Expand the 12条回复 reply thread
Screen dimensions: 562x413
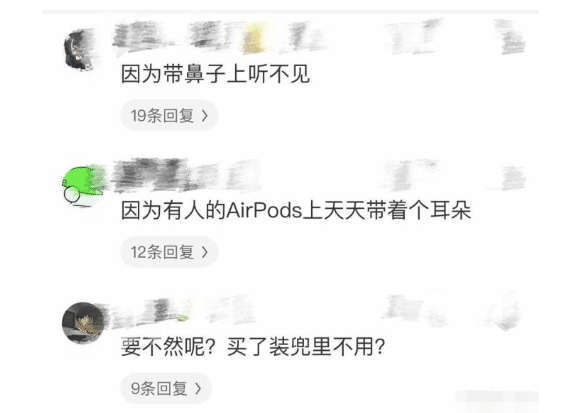169,252
